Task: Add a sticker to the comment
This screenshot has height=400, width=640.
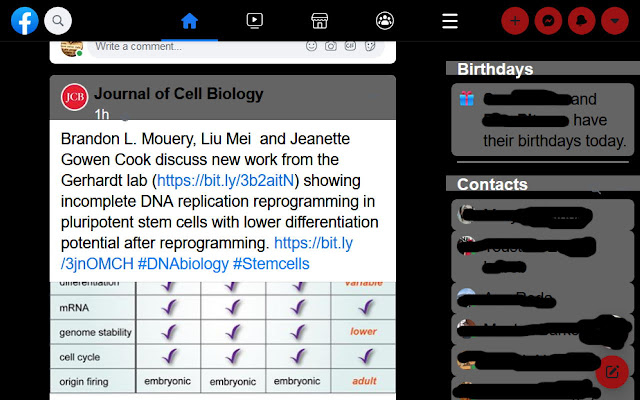Action: (370, 46)
